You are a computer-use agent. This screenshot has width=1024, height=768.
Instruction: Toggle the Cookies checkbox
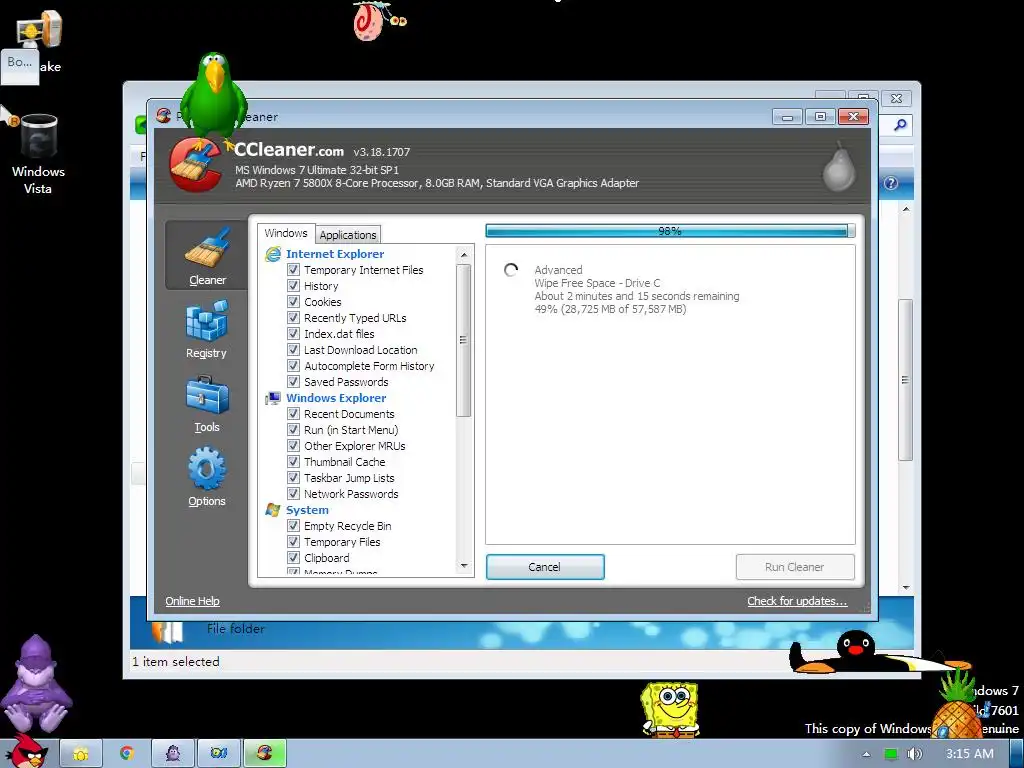[293, 302]
